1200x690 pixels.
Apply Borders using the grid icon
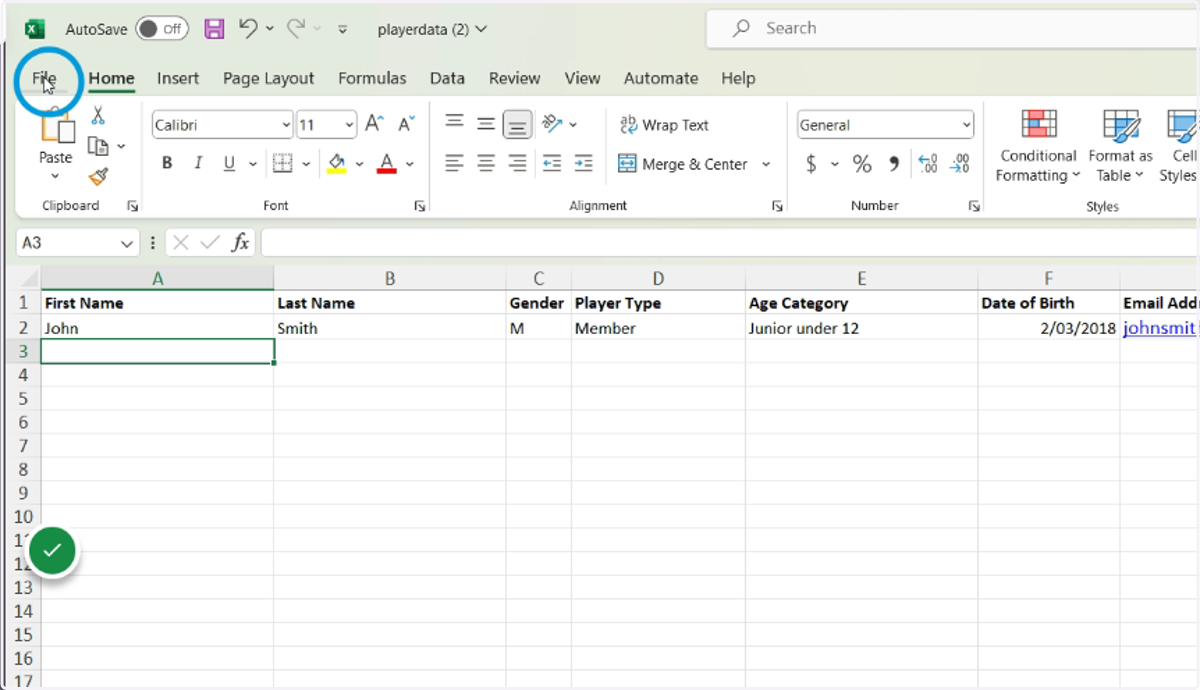(282, 164)
